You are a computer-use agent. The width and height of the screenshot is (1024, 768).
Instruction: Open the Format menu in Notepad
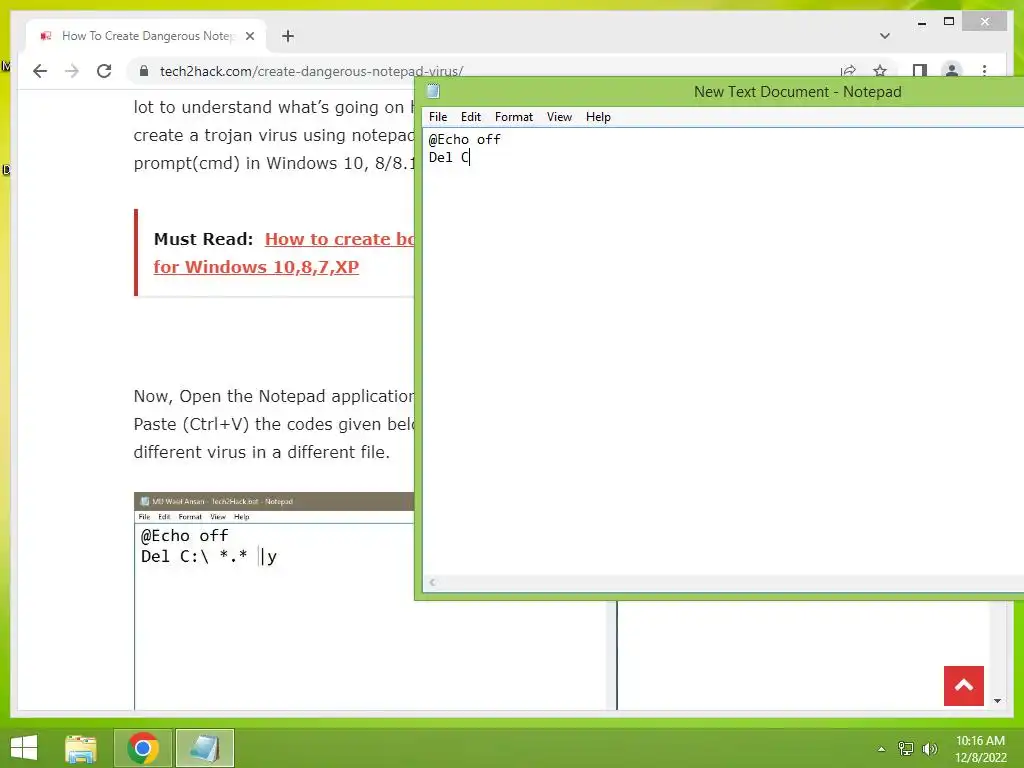click(x=514, y=117)
